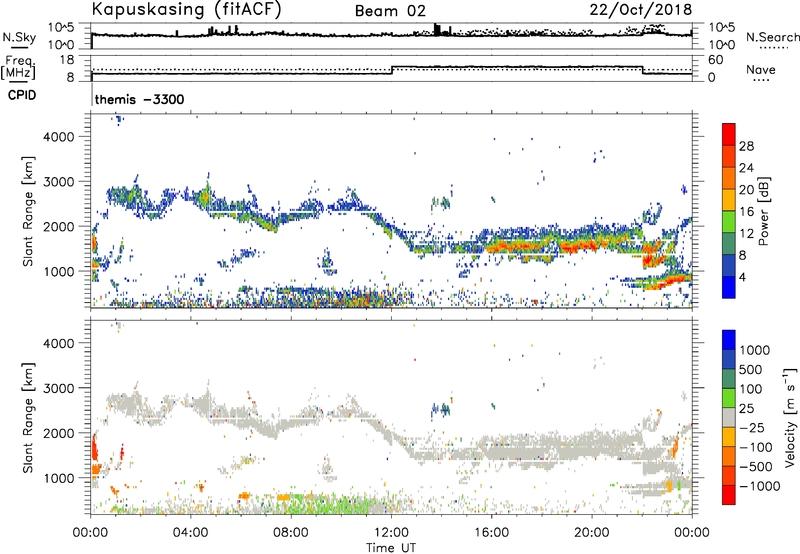Click the 'Kapuskasing (fitACF)' plot title

pos(187,10)
